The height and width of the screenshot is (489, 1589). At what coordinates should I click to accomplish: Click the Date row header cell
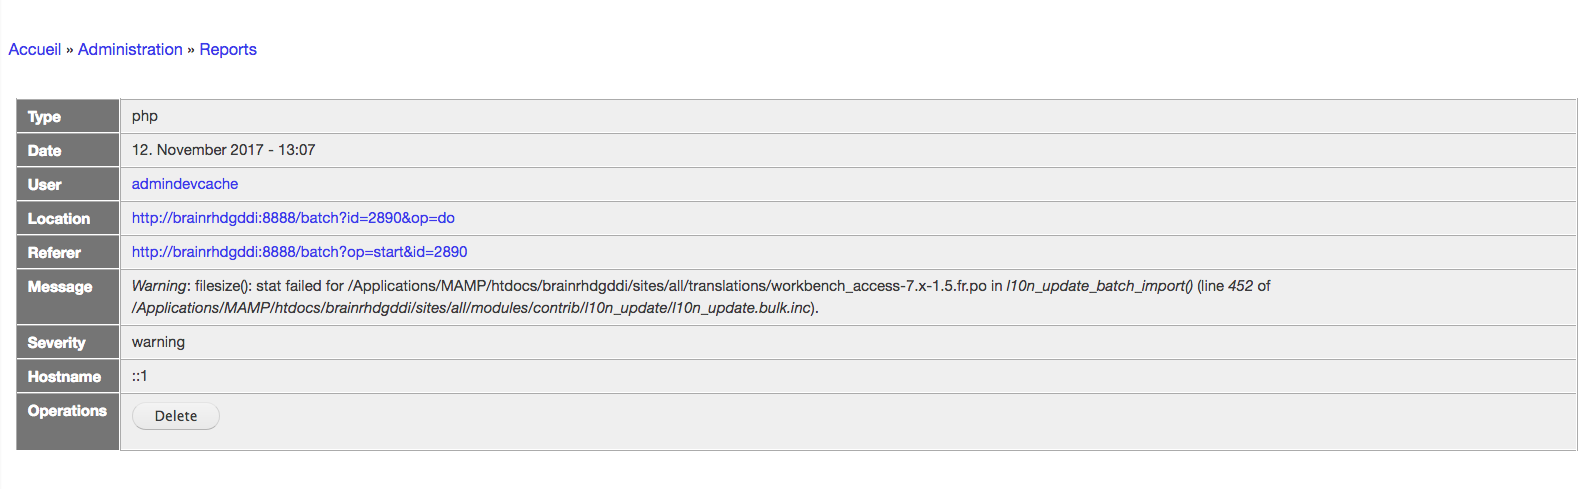(x=68, y=150)
